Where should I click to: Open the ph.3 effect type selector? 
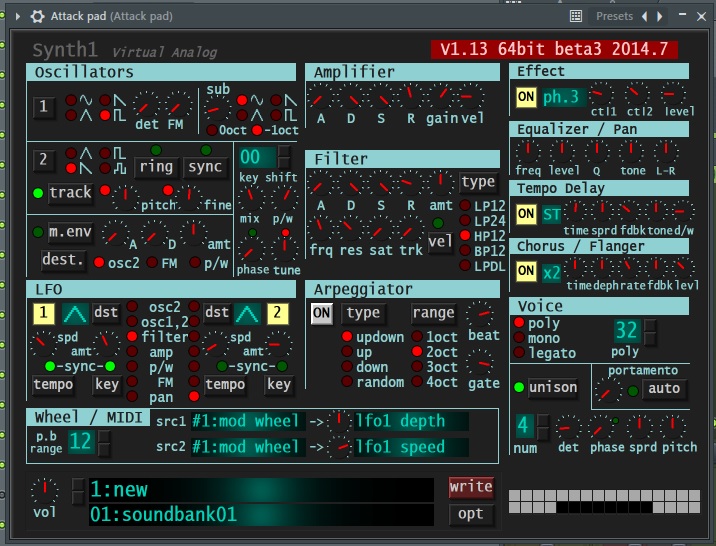click(563, 97)
